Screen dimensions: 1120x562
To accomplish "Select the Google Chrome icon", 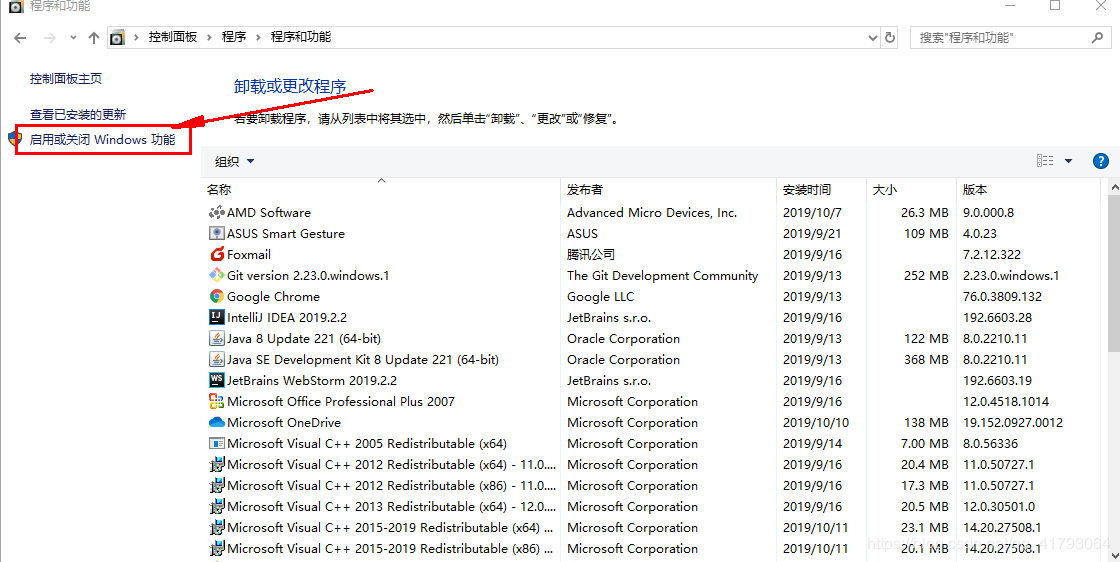I will click(x=216, y=296).
